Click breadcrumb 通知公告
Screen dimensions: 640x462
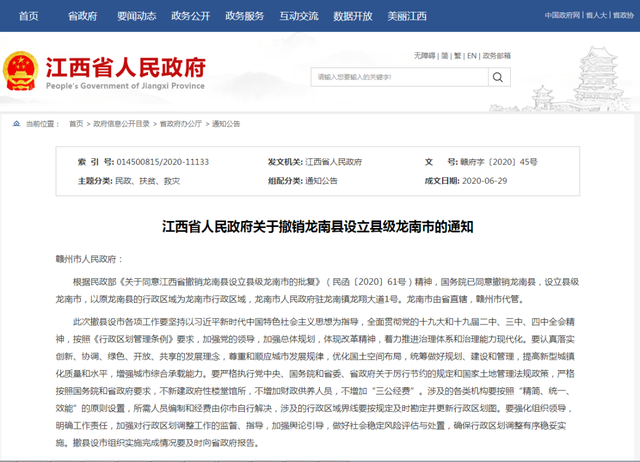[x=226, y=124]
